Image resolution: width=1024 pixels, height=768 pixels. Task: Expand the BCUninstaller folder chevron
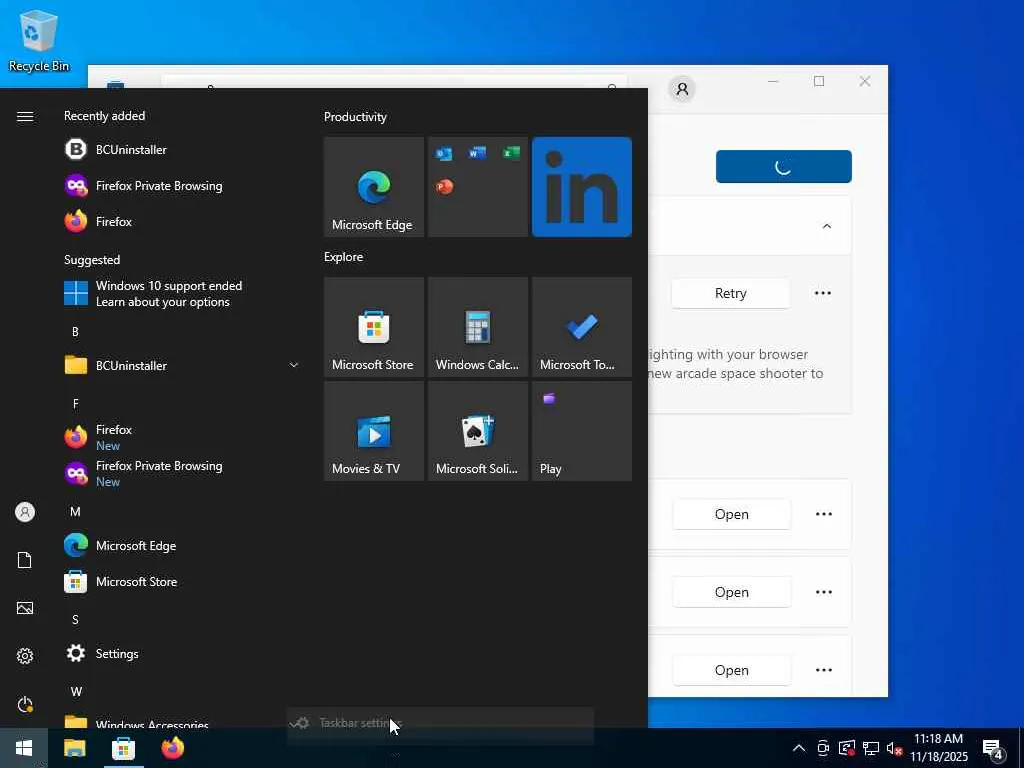point(294,365)
